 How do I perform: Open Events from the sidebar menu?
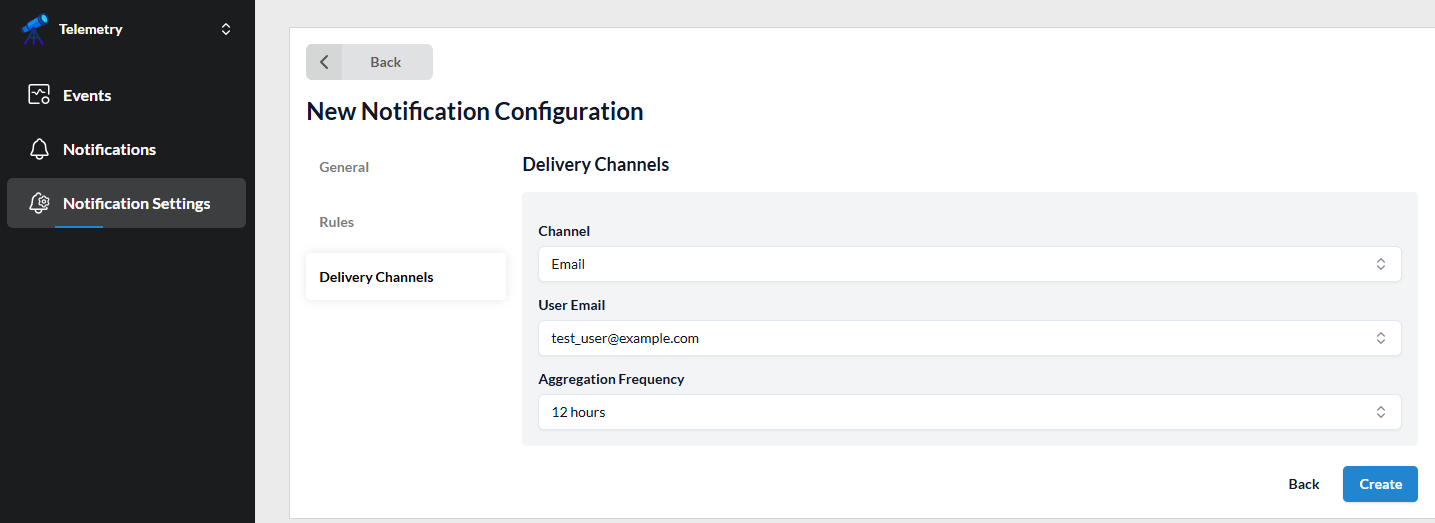(87, 96)
